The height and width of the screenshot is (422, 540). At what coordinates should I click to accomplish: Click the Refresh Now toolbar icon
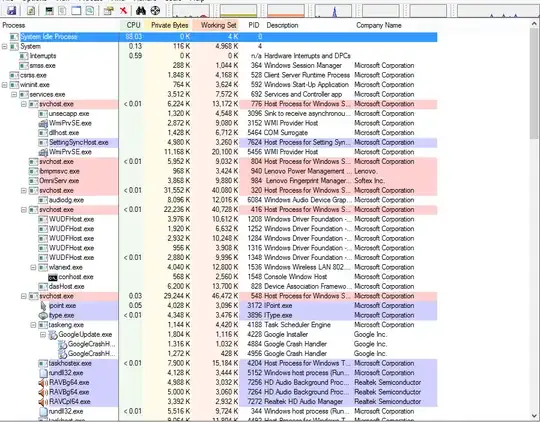point(31,11)
